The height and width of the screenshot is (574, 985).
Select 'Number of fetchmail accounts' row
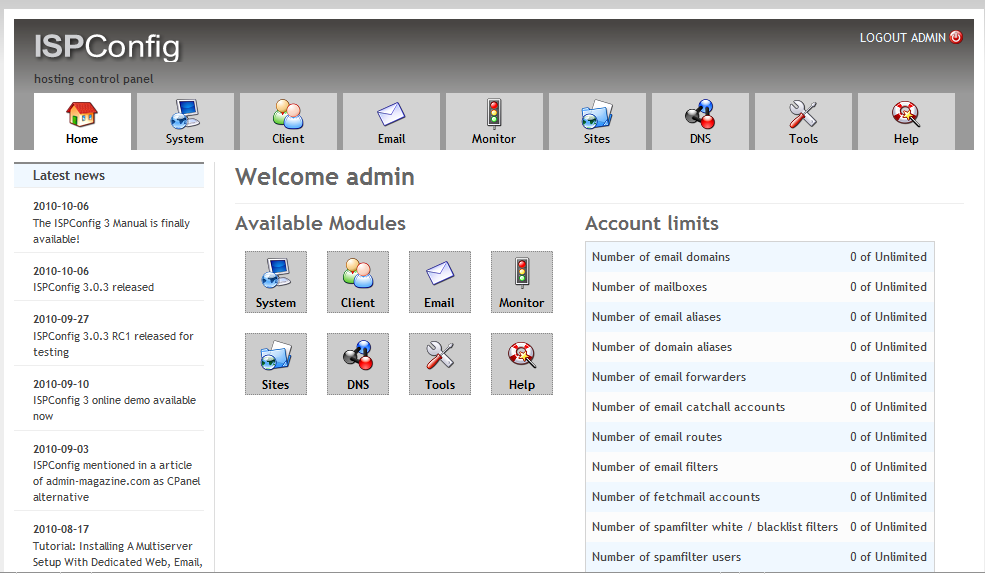[x=759, y=497]
